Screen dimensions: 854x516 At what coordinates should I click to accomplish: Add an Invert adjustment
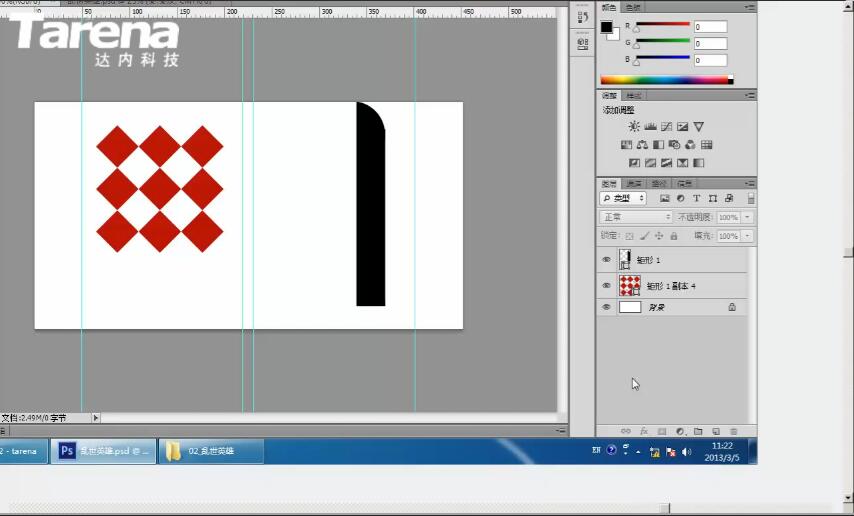(x=634, y=162)
